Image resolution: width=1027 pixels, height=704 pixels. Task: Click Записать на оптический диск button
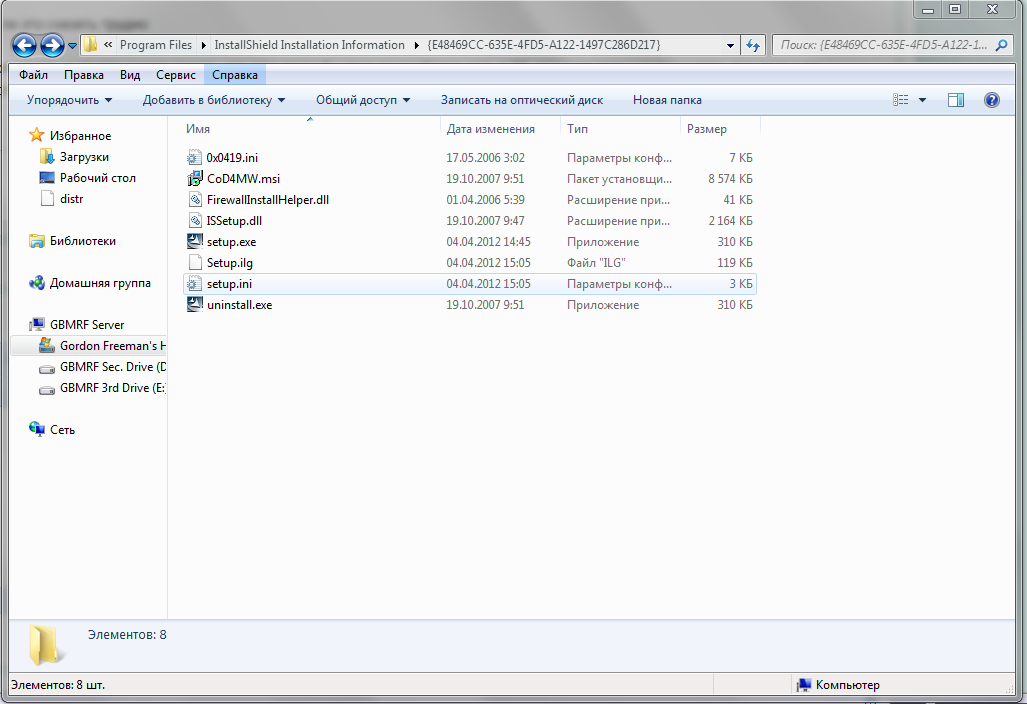pos(521,100)
